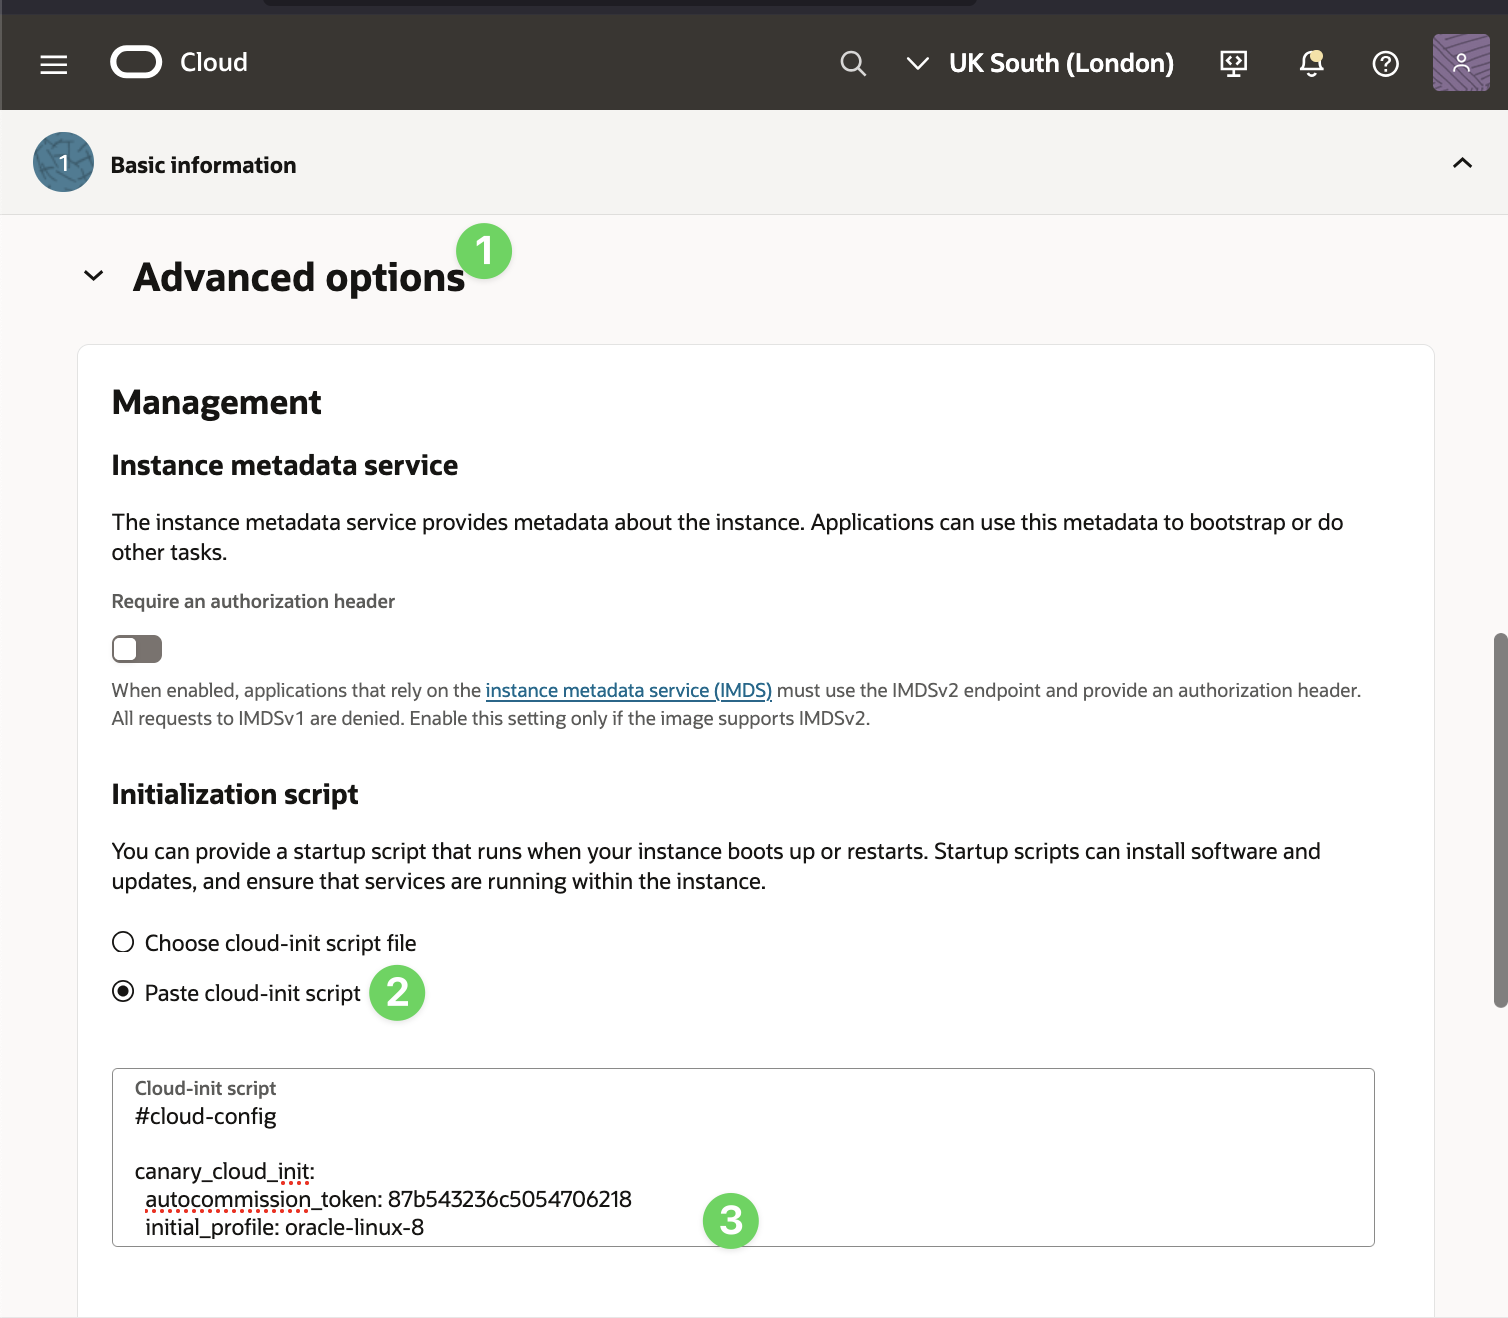Collapse the Advanced options chevron

tap(94, 276)
